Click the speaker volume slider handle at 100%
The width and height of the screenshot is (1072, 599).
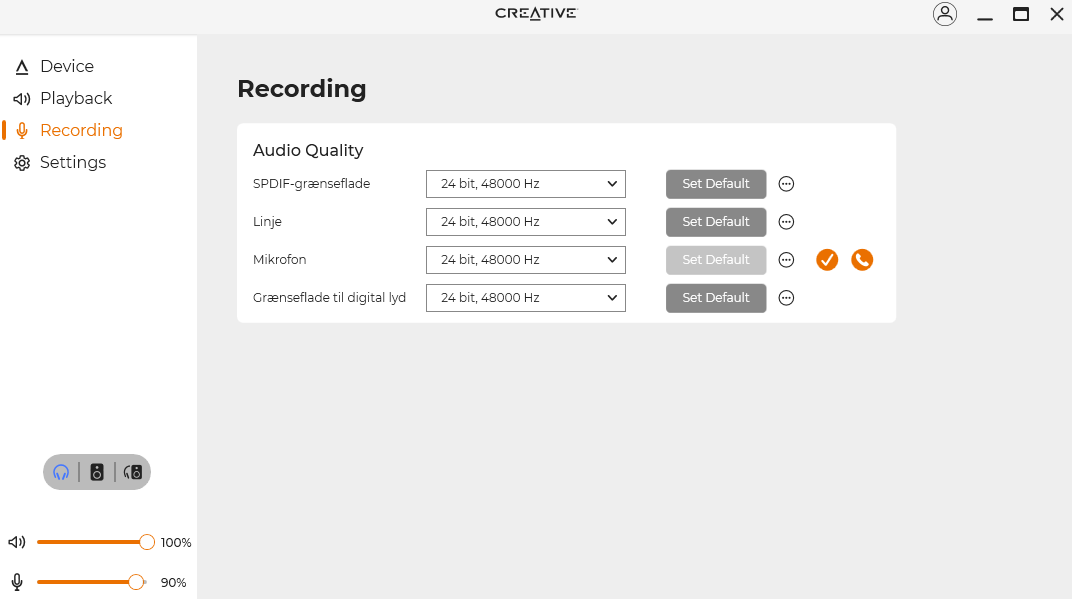point(146,542)
